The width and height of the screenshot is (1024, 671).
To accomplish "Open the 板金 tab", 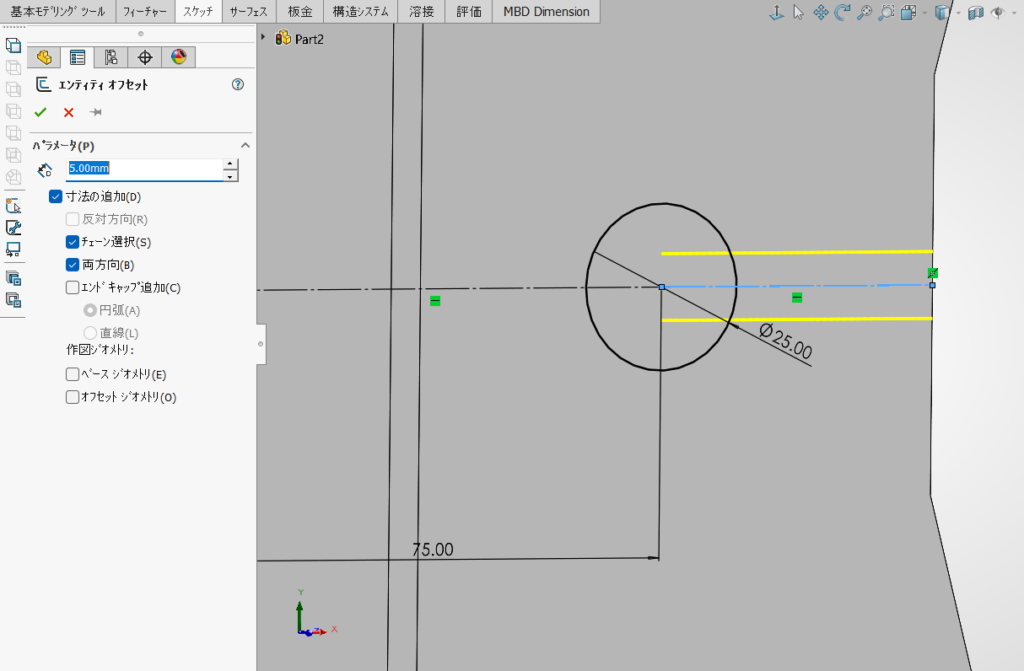I will 299,12.
